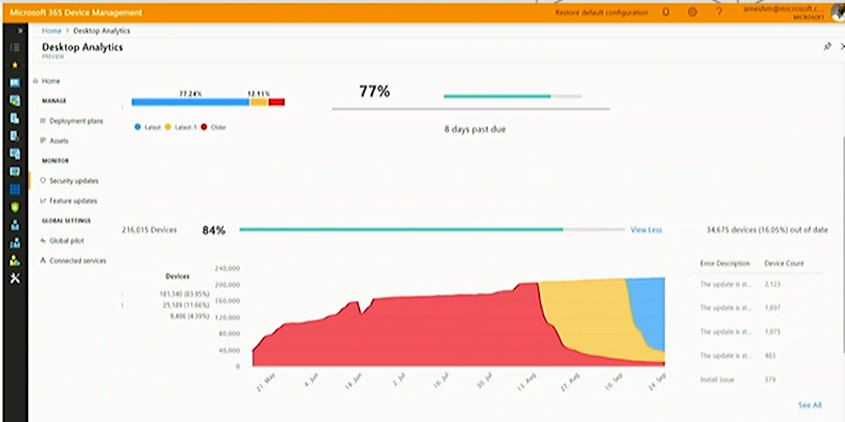Image resolution: width=845 pixels, height=422 pixels.
Task: Select Feature updates
Action: [73, 201]
